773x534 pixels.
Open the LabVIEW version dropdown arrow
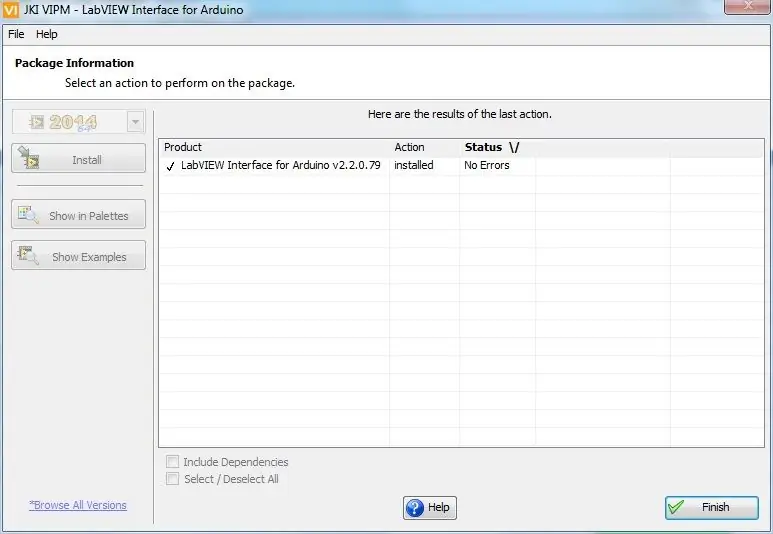pyautogui.click(x=135, y=122)
